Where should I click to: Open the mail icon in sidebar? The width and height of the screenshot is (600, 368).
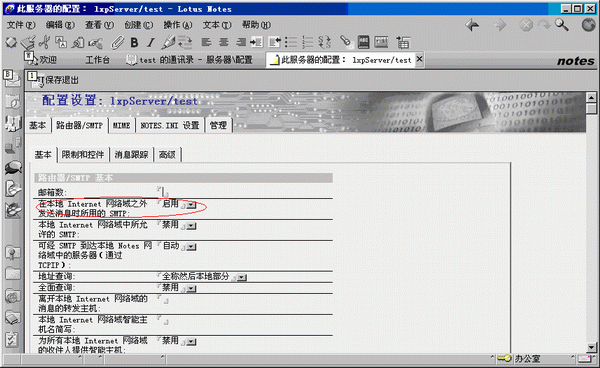click(12, 79)
